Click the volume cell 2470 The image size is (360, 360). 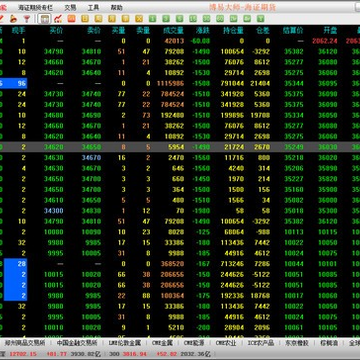[176, 158]
